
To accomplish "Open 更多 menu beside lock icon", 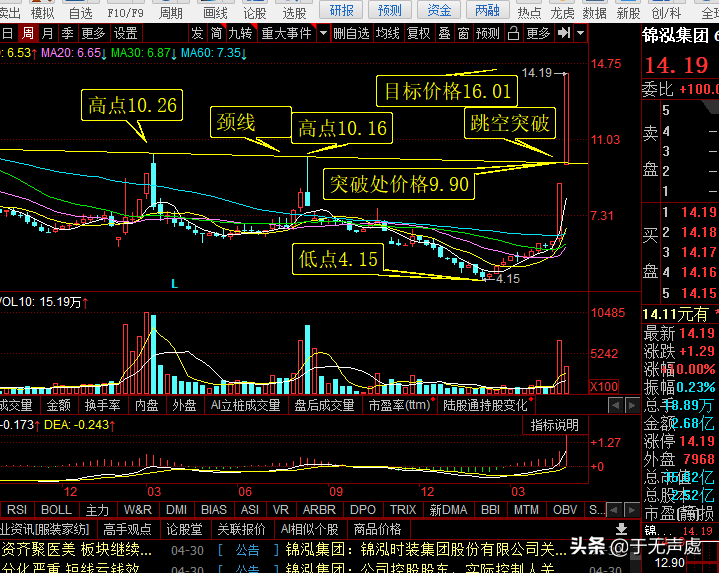I will [538, 33].
